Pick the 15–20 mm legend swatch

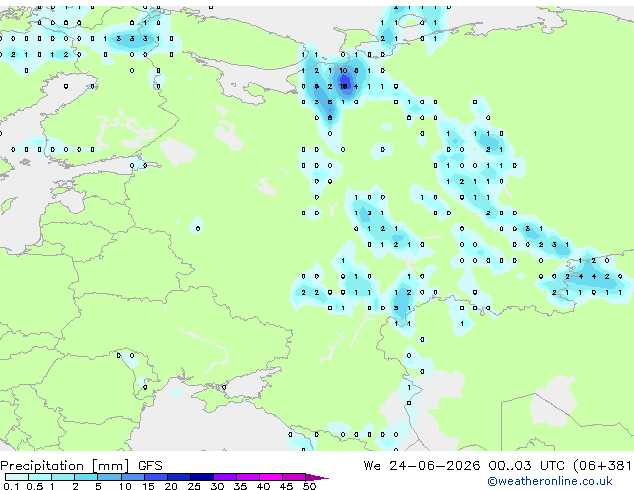tap(156, 477)
